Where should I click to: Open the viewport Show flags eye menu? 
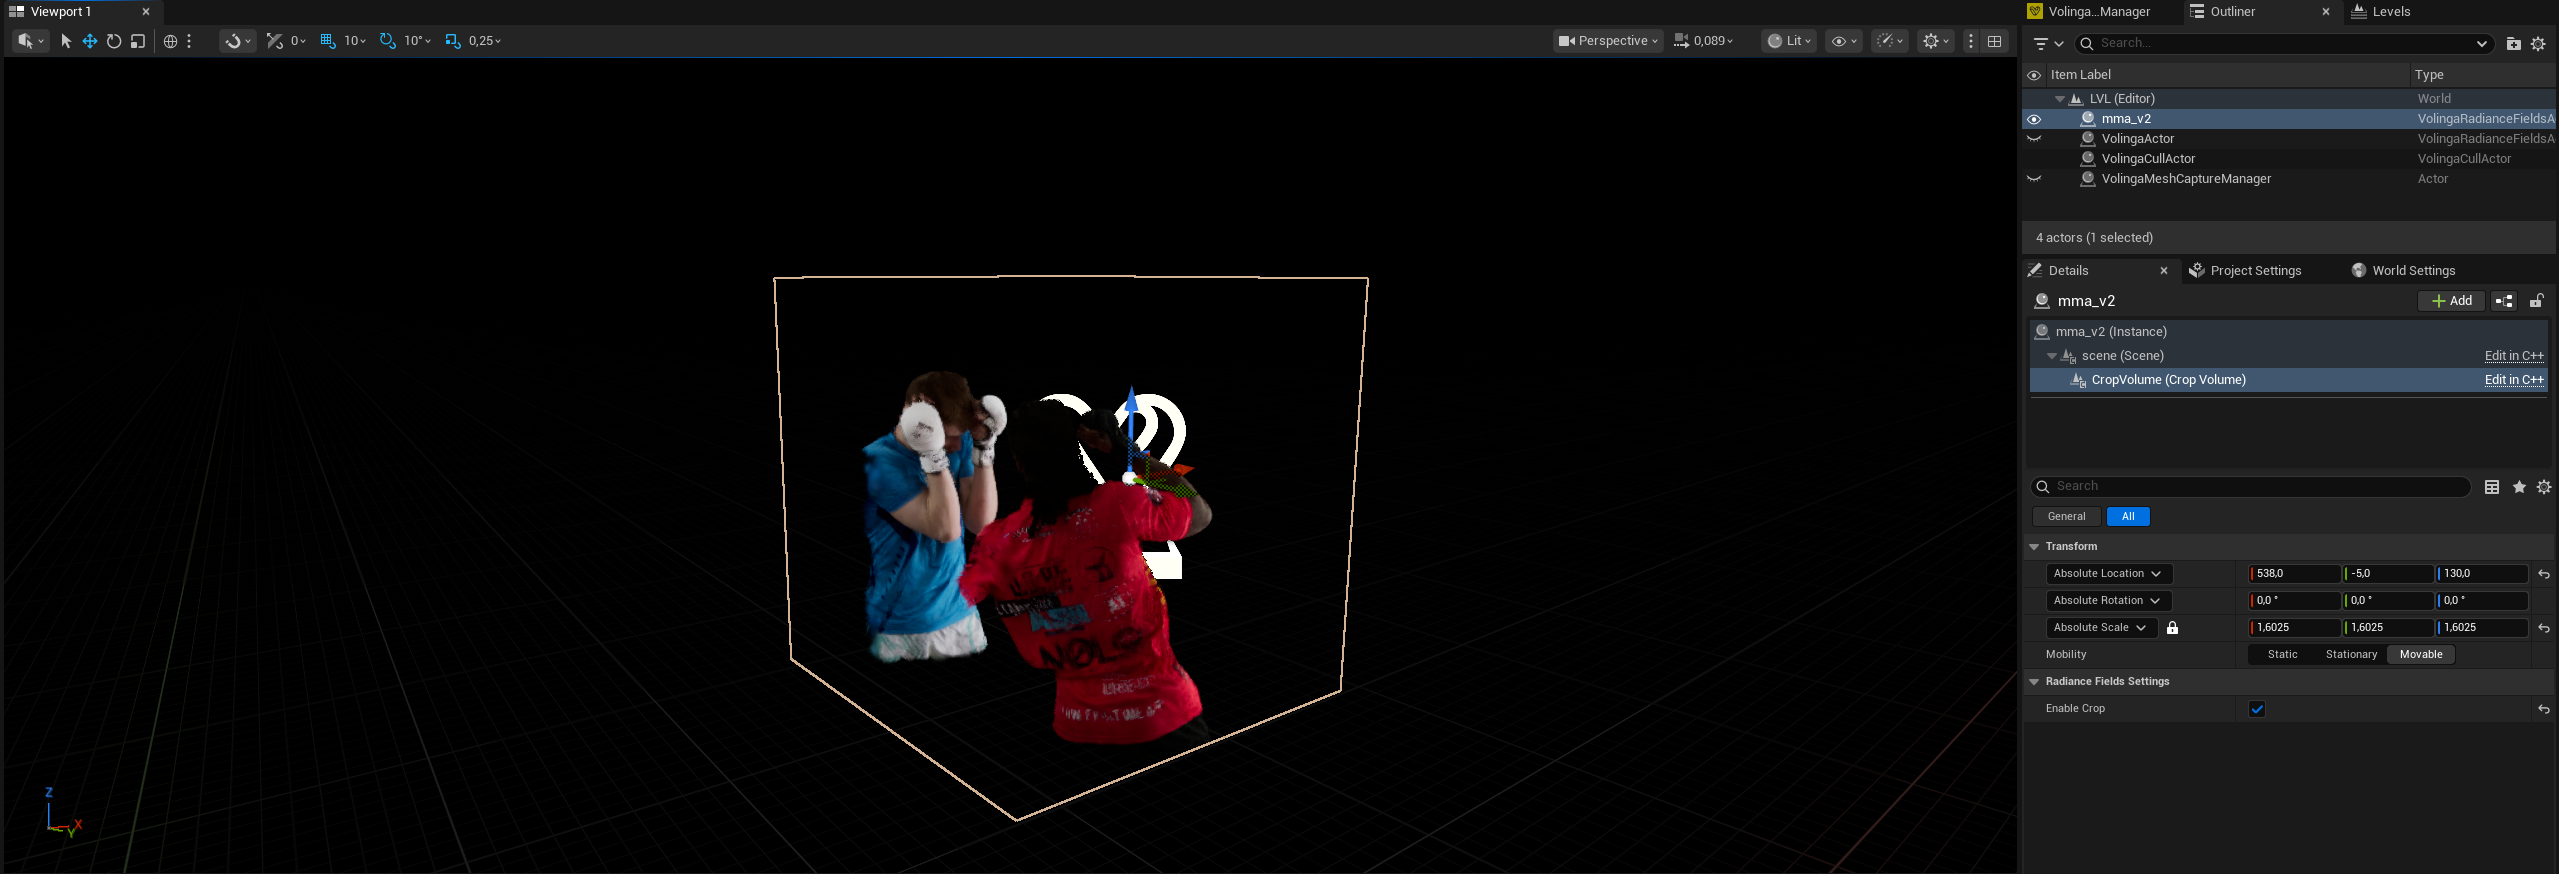pos(1843,41)
